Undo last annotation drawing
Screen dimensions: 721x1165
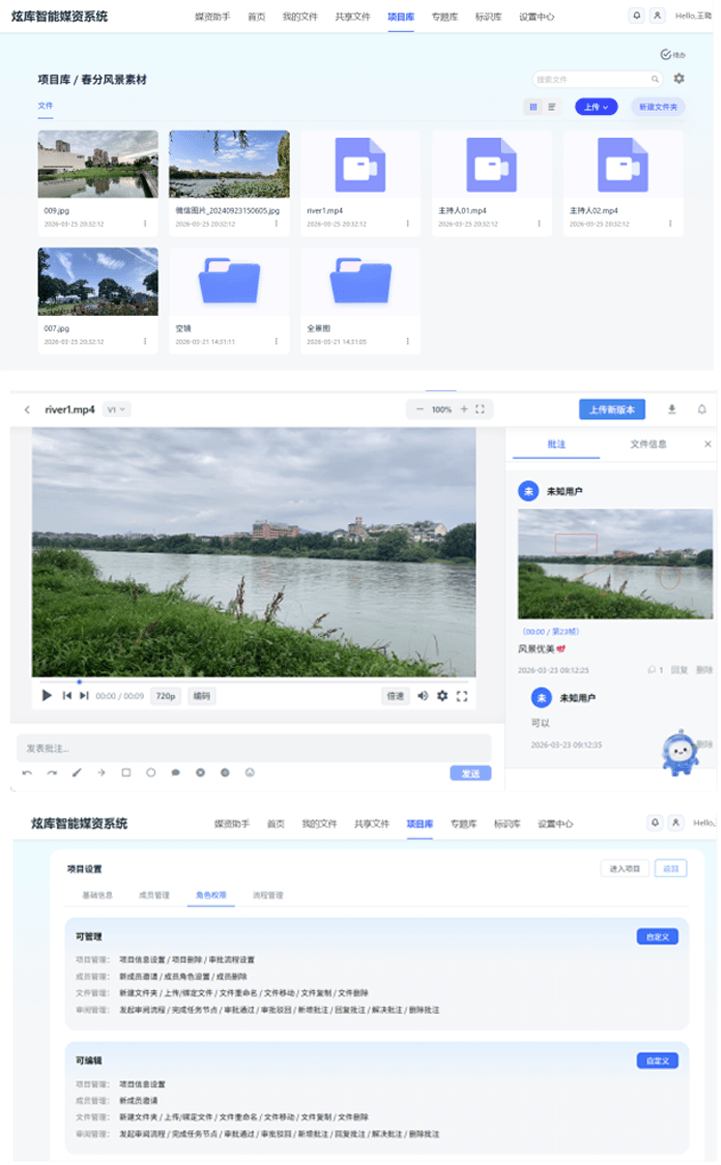pos(27,773)
